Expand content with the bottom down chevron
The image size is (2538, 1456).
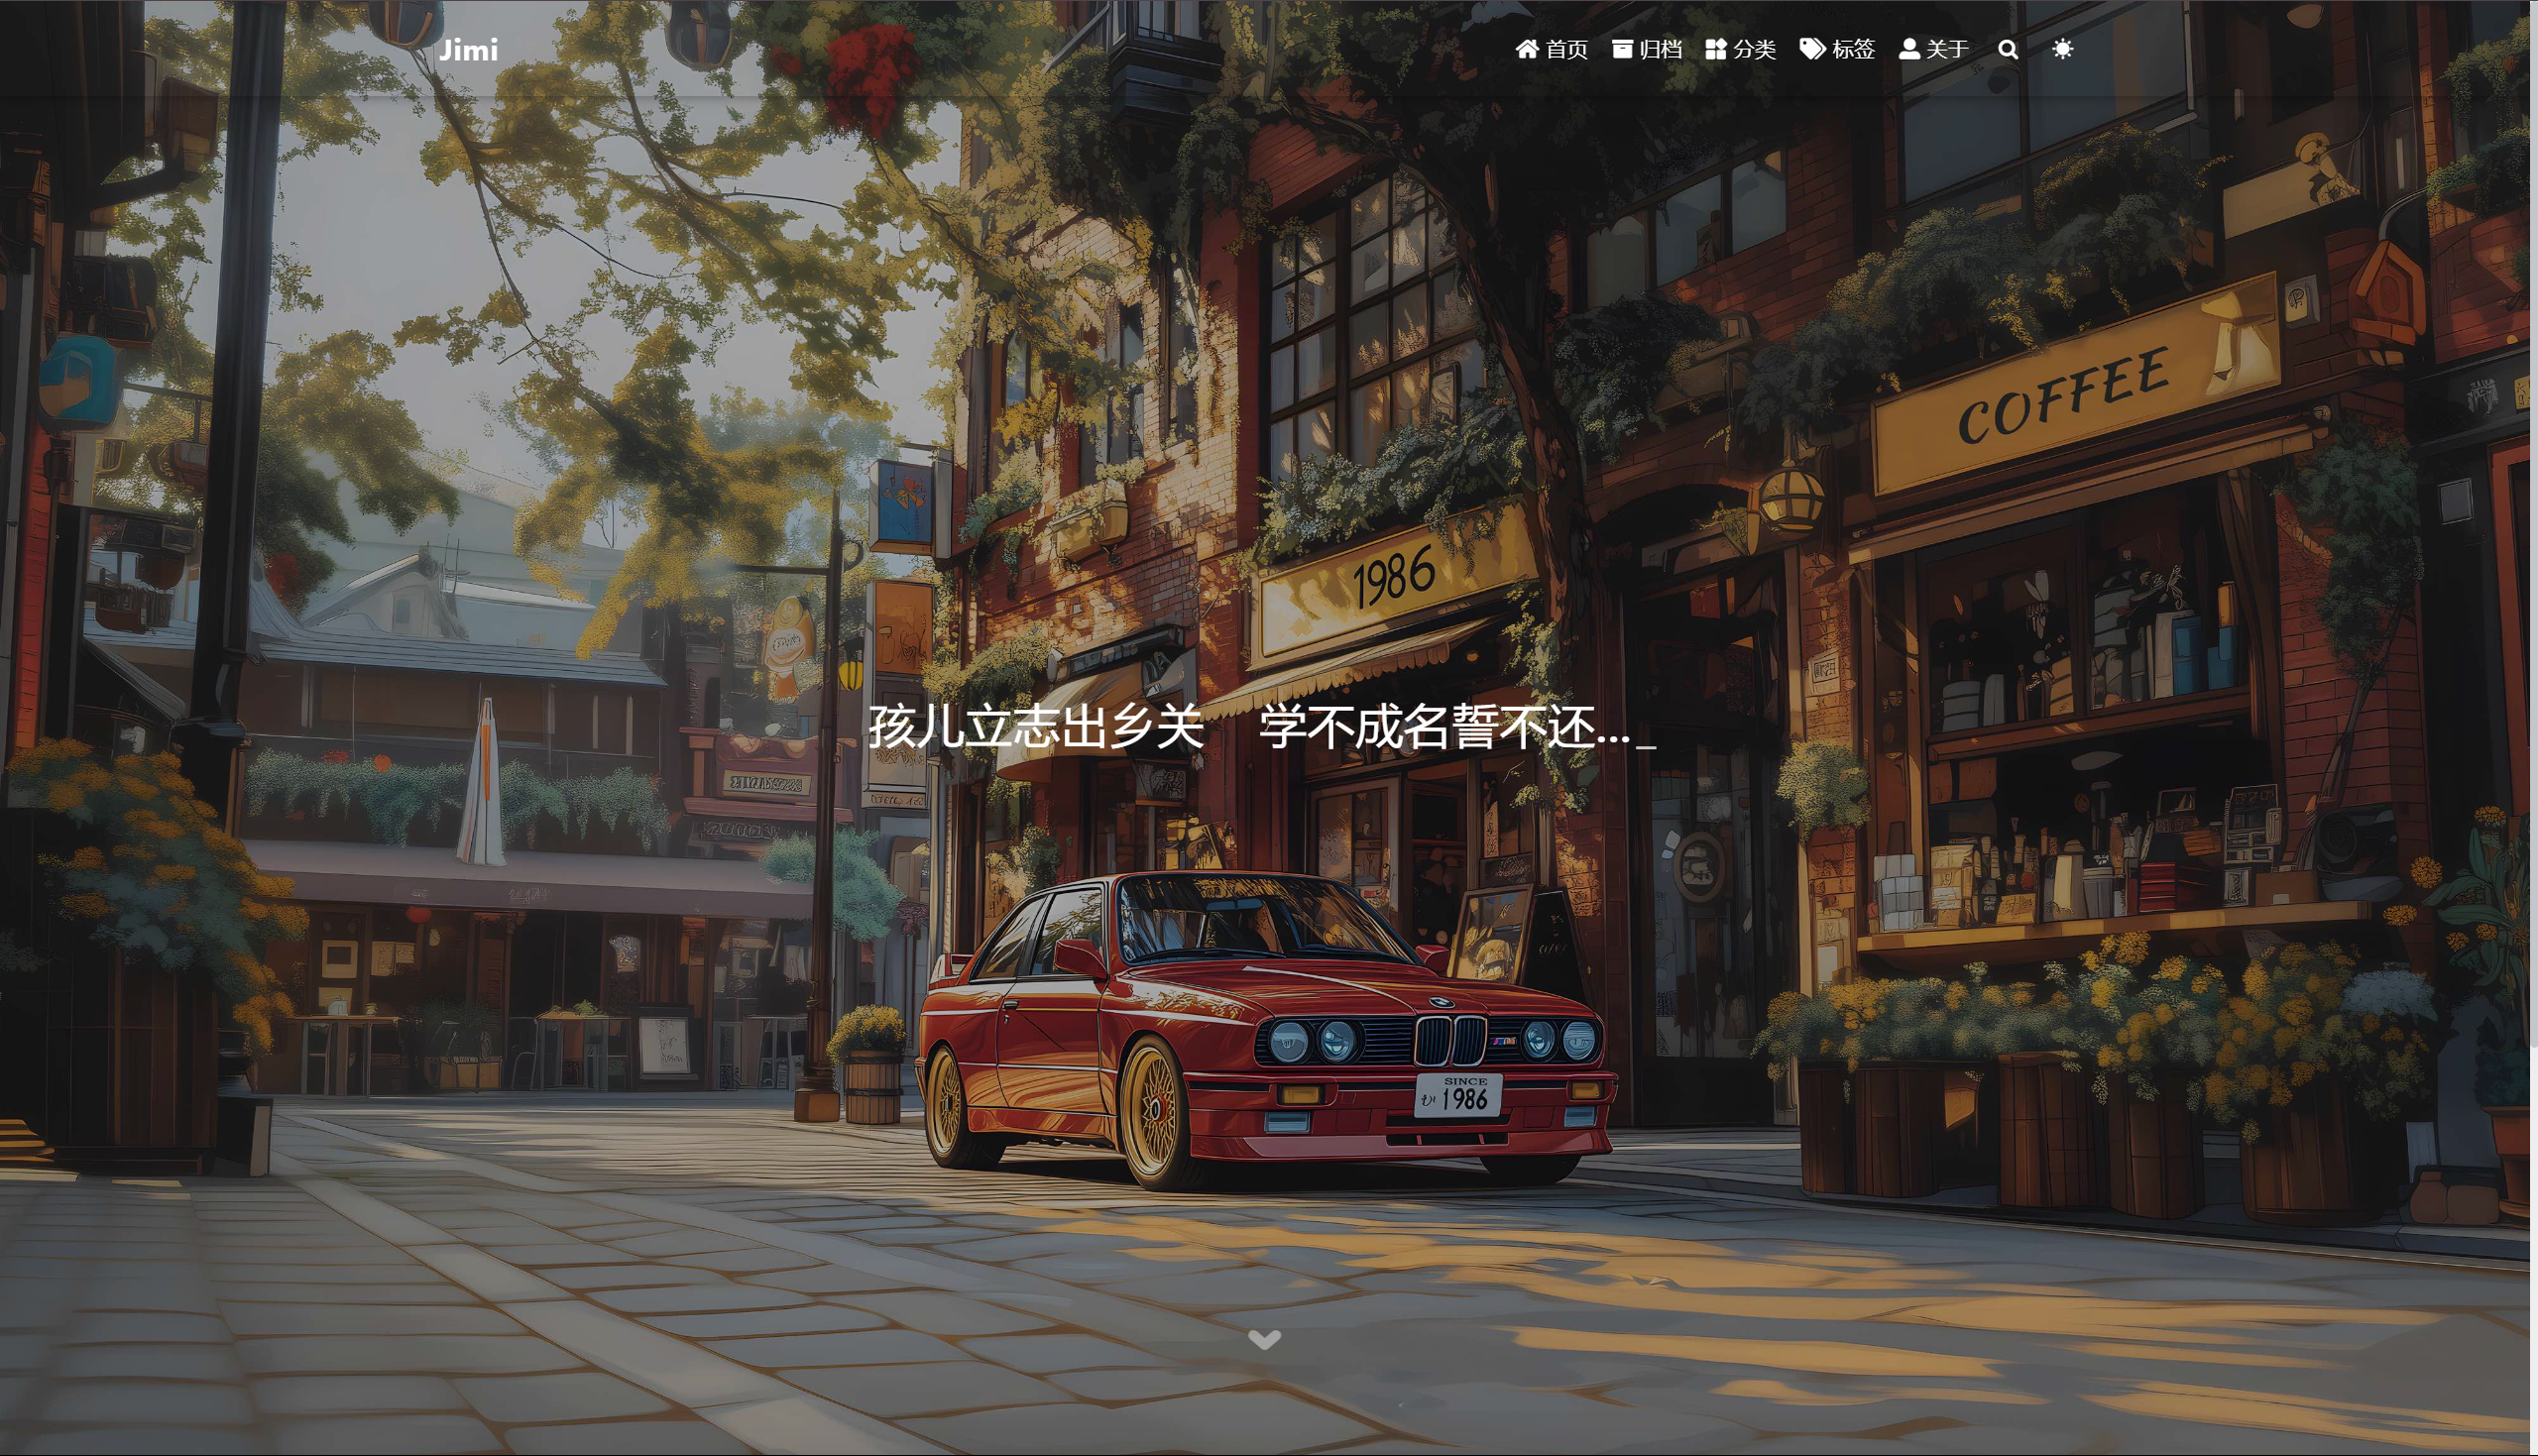click(1264, 1340)
